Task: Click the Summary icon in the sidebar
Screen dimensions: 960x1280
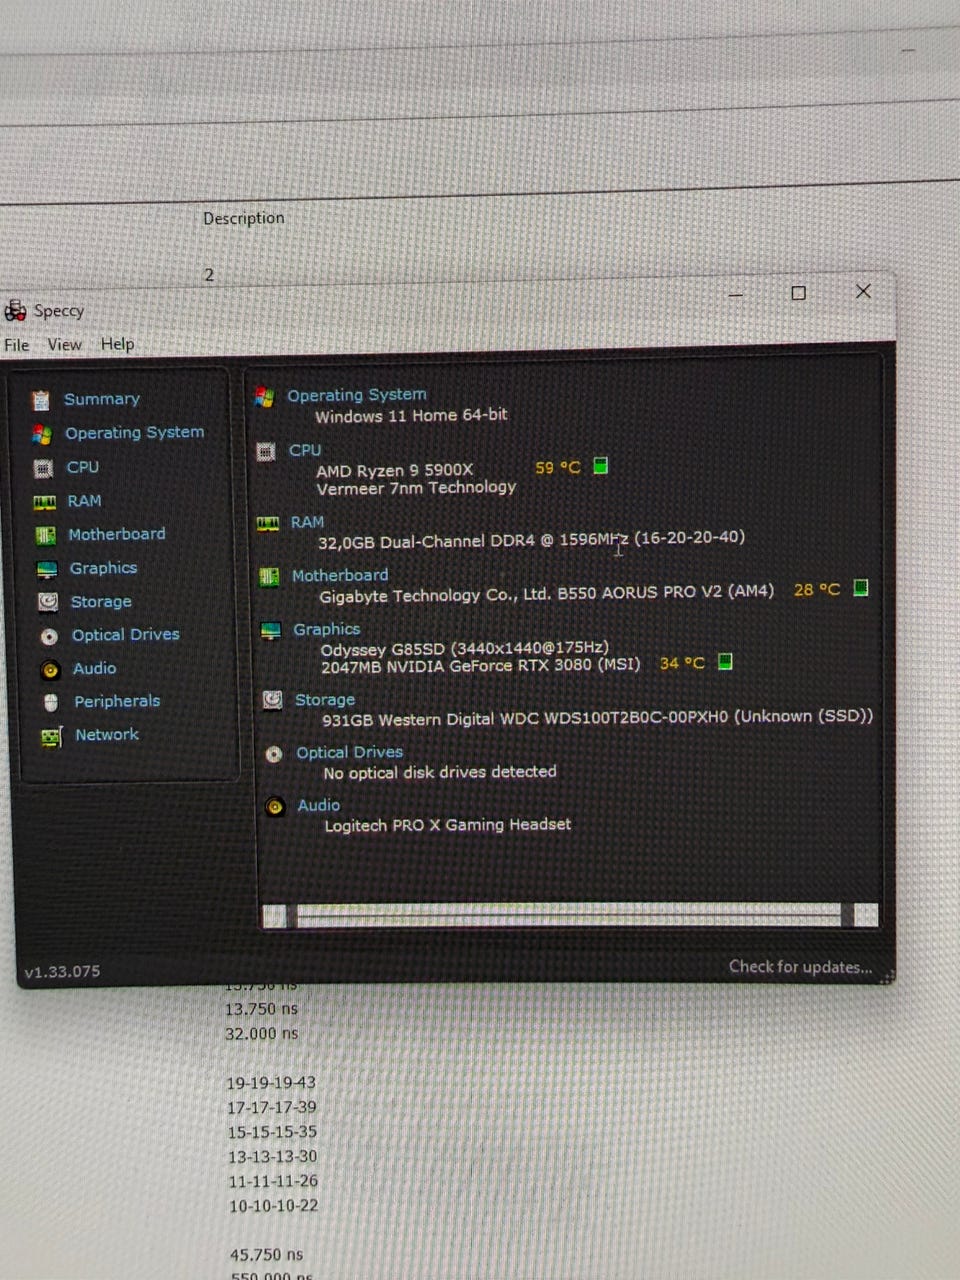Action: pos(41,400)
